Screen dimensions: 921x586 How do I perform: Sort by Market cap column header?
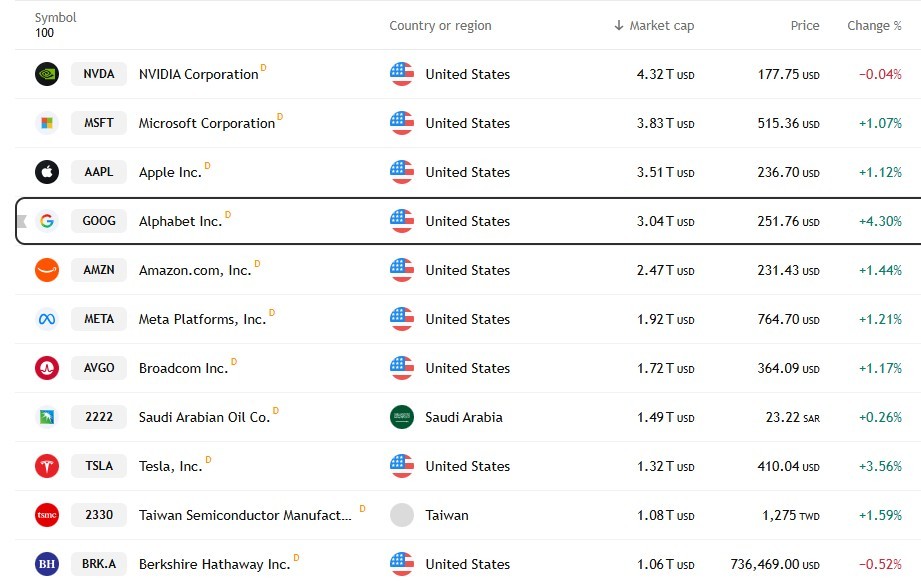[x=654, y=26]
